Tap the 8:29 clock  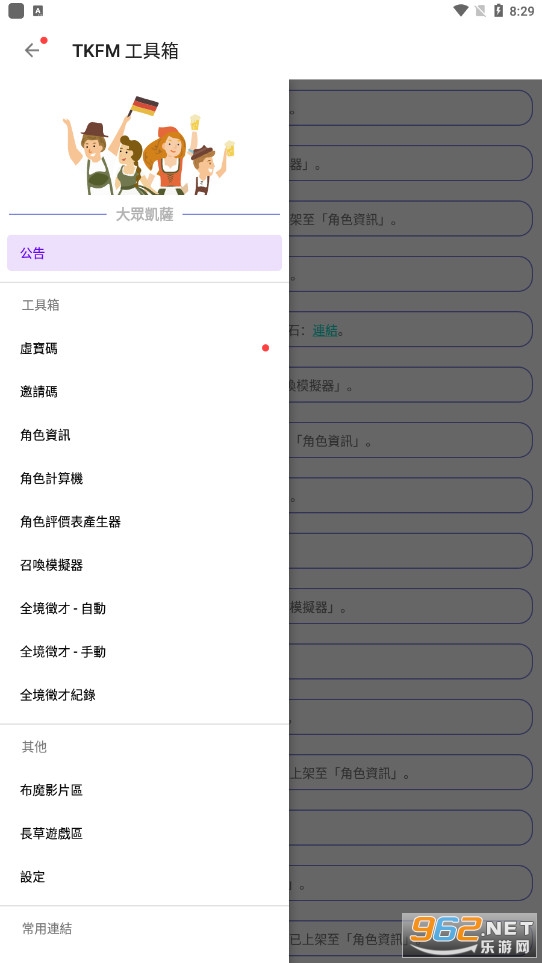tap(522, 11)
